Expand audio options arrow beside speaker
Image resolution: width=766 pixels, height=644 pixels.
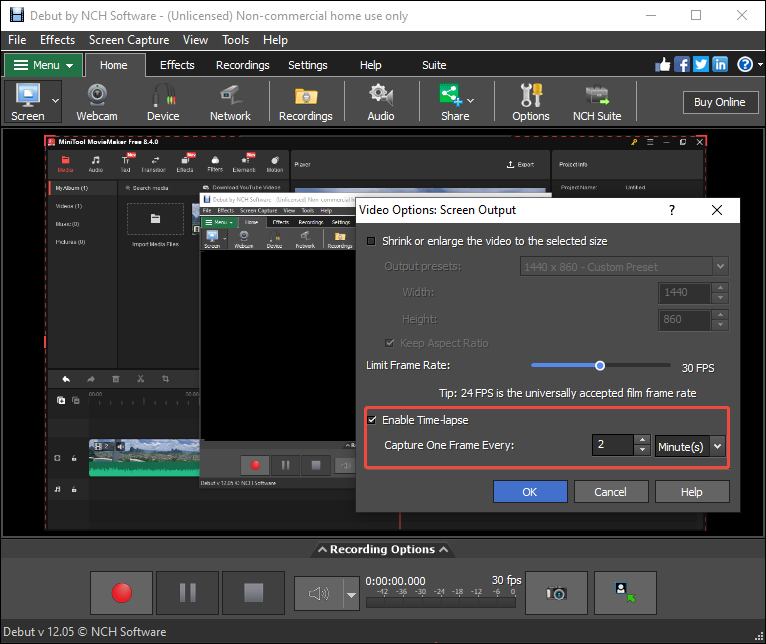(351, 594)
